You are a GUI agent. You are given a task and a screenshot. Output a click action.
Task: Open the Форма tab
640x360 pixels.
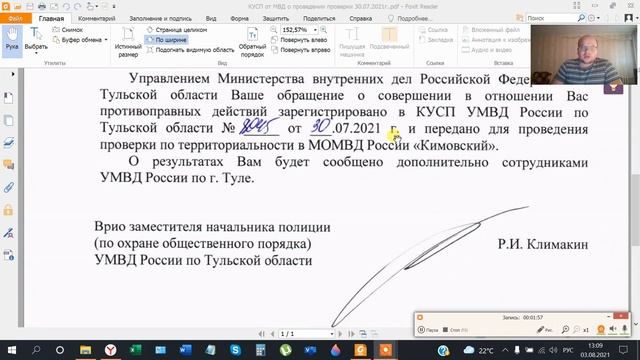tap(239, 18)
